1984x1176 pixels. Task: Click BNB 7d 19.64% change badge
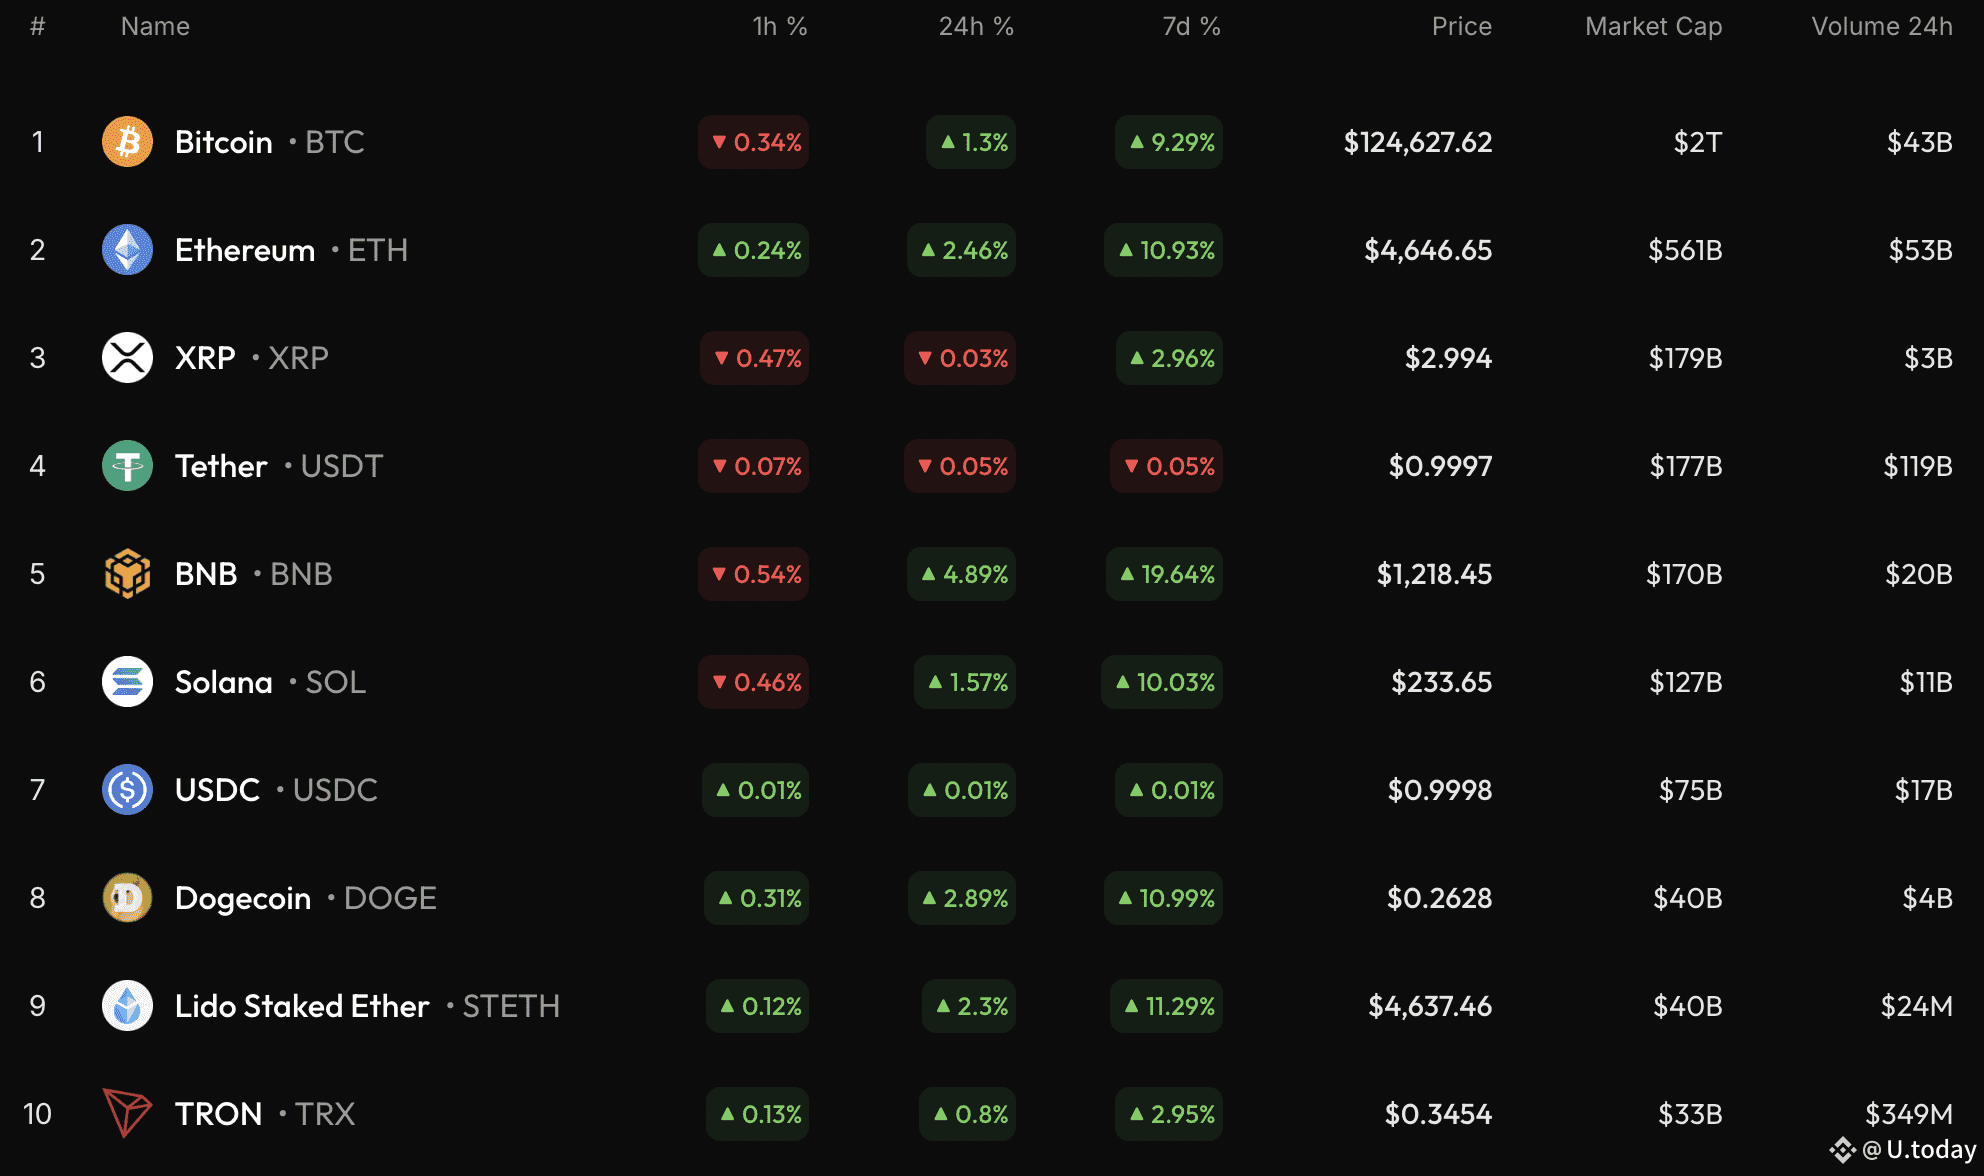[x=1165, y=574]
